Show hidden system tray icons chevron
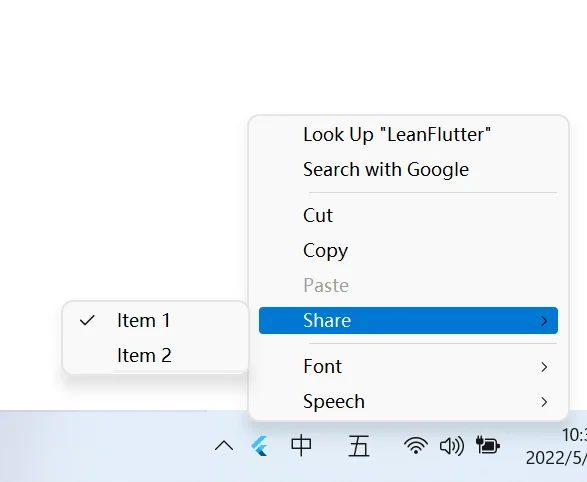587x482 pixels. tap(224, 446)
